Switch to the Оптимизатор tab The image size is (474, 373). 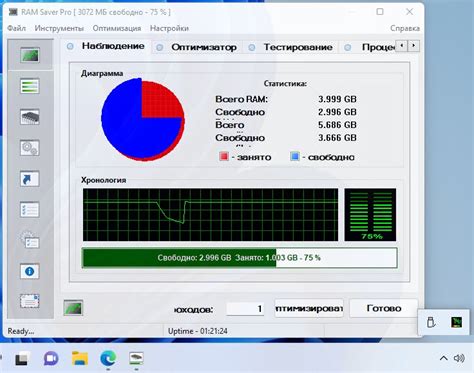coord(204,47)
